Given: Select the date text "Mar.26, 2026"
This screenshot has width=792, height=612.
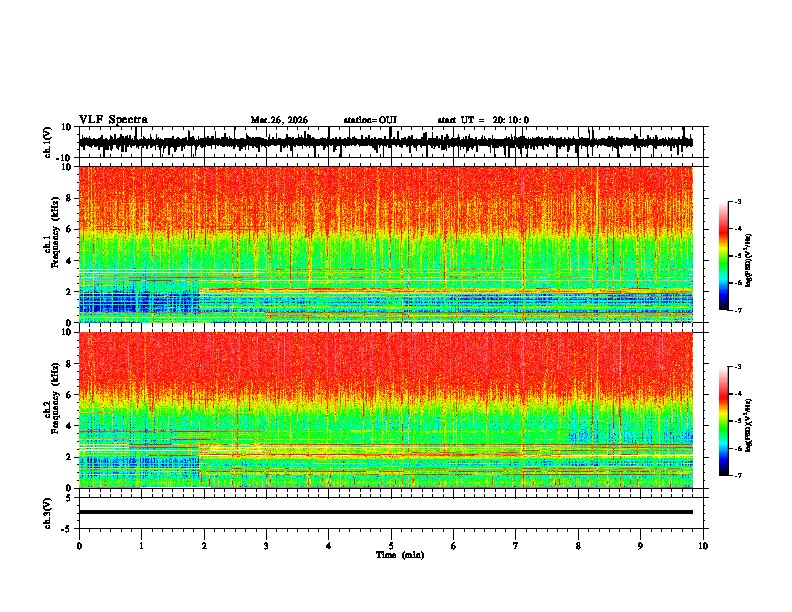Looking at the screenshot, I should click(279, 120).
